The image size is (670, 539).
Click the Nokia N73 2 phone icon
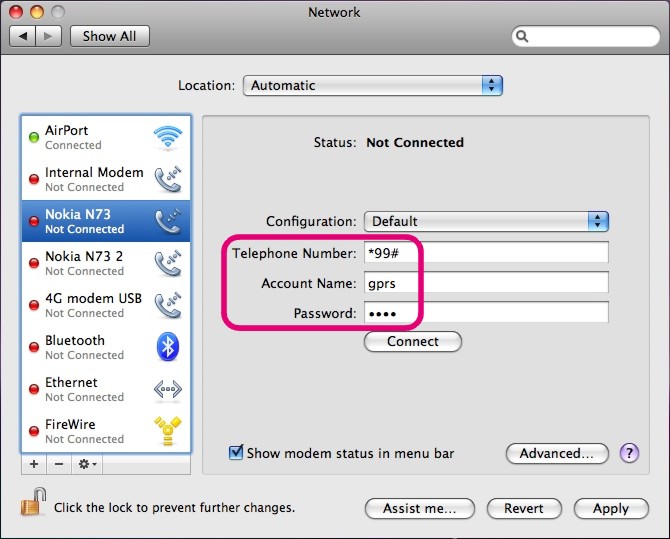(168, 263)
